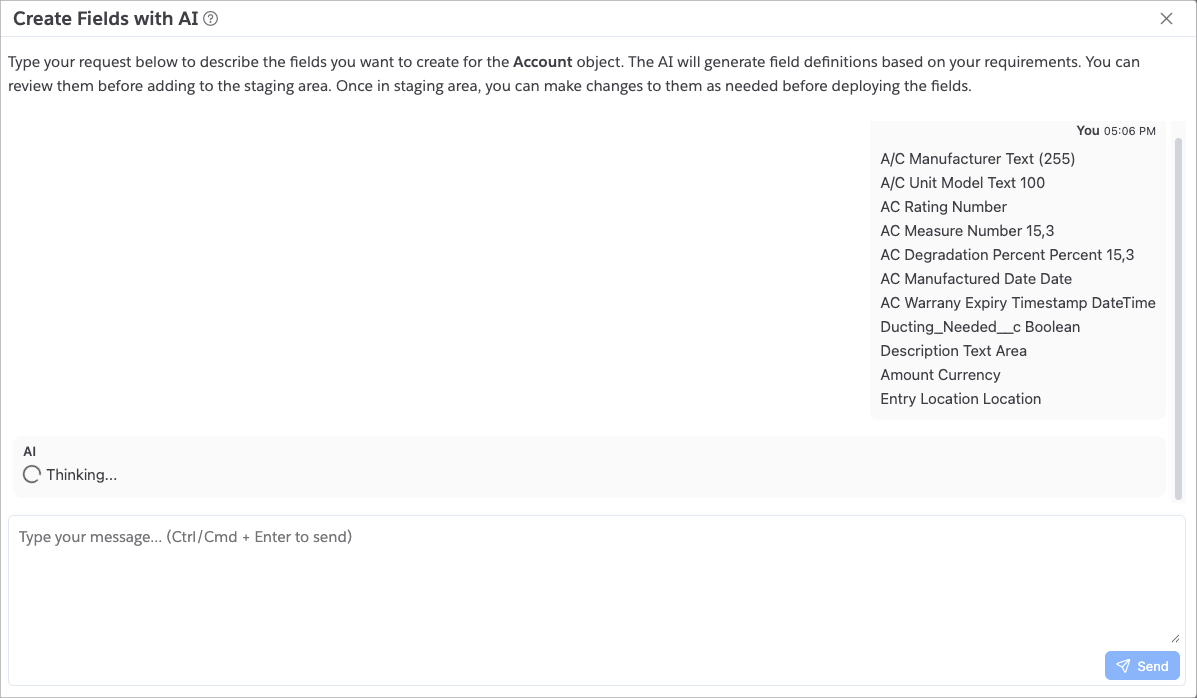Close the Create Fields with AI dialog

(x=1166, y=19)
